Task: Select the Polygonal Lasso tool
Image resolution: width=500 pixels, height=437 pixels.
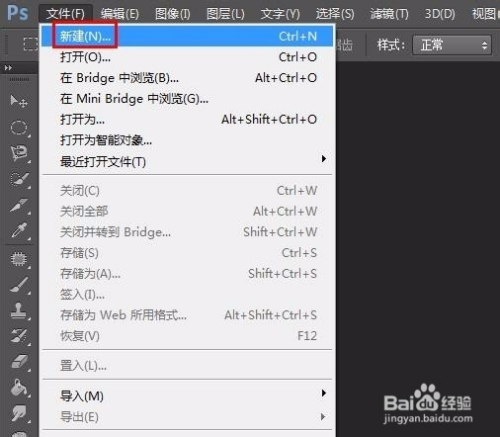Action: [x=19, y=153]
